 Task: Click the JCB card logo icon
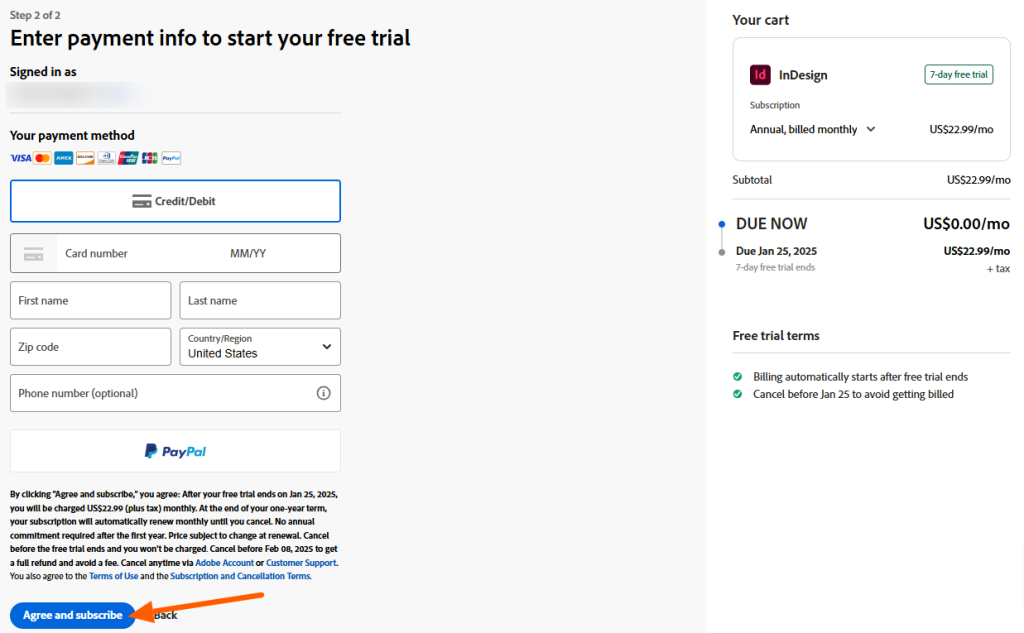(x=150, y=158)
